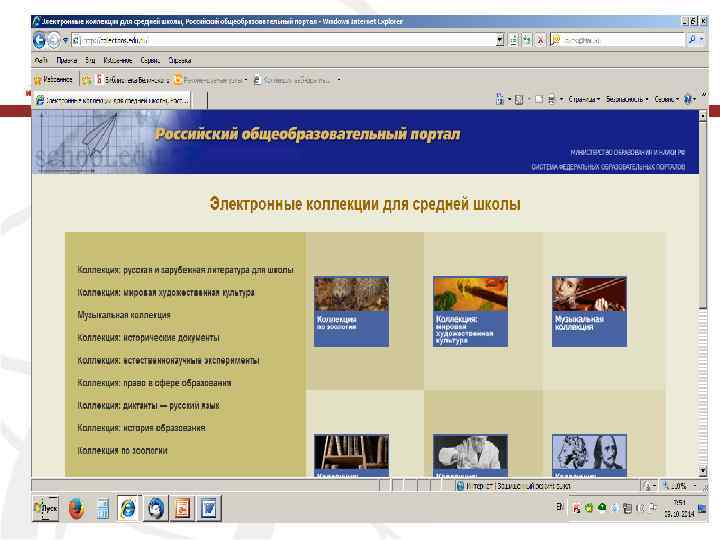Open the recent pages history arrow
This screenshot has width=720, height=540.
65,40
